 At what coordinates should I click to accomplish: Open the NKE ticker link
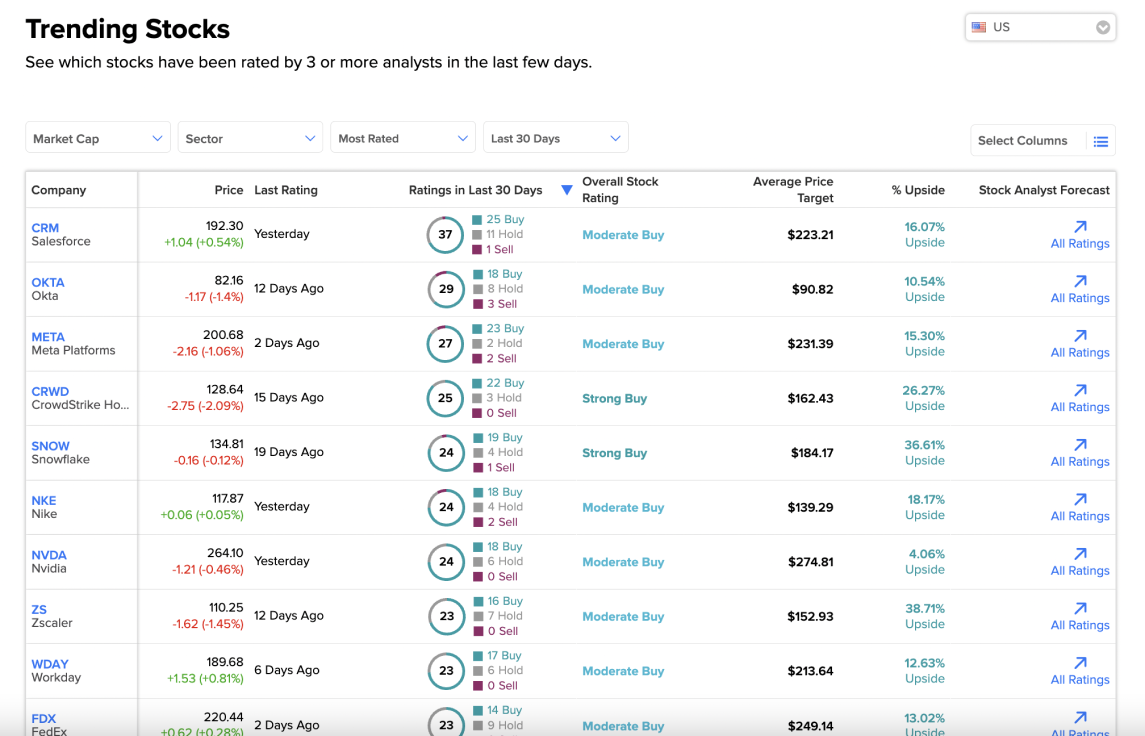point(44,501)
